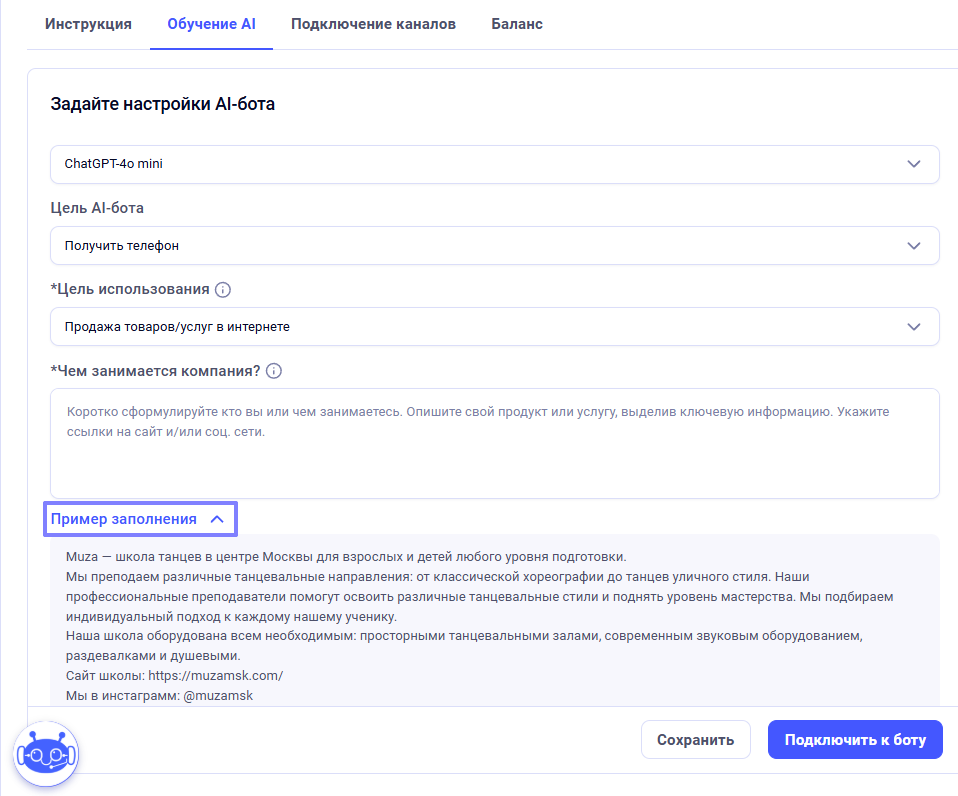Click the chevron arrow in the Продажа товаров/услуг field
958x796 pixels.
tap(913, 327)
